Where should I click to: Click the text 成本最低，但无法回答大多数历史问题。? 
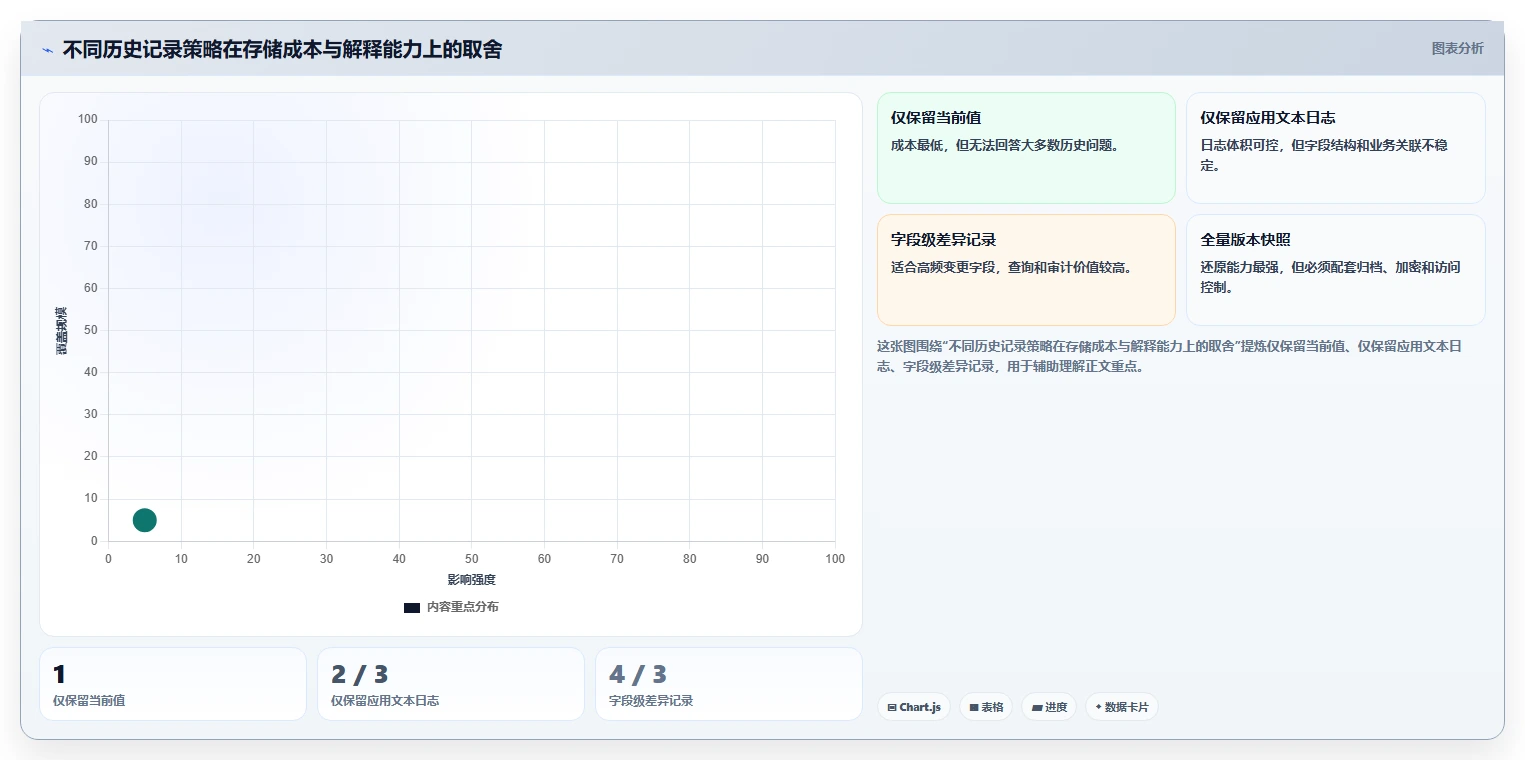(1005, 145)
